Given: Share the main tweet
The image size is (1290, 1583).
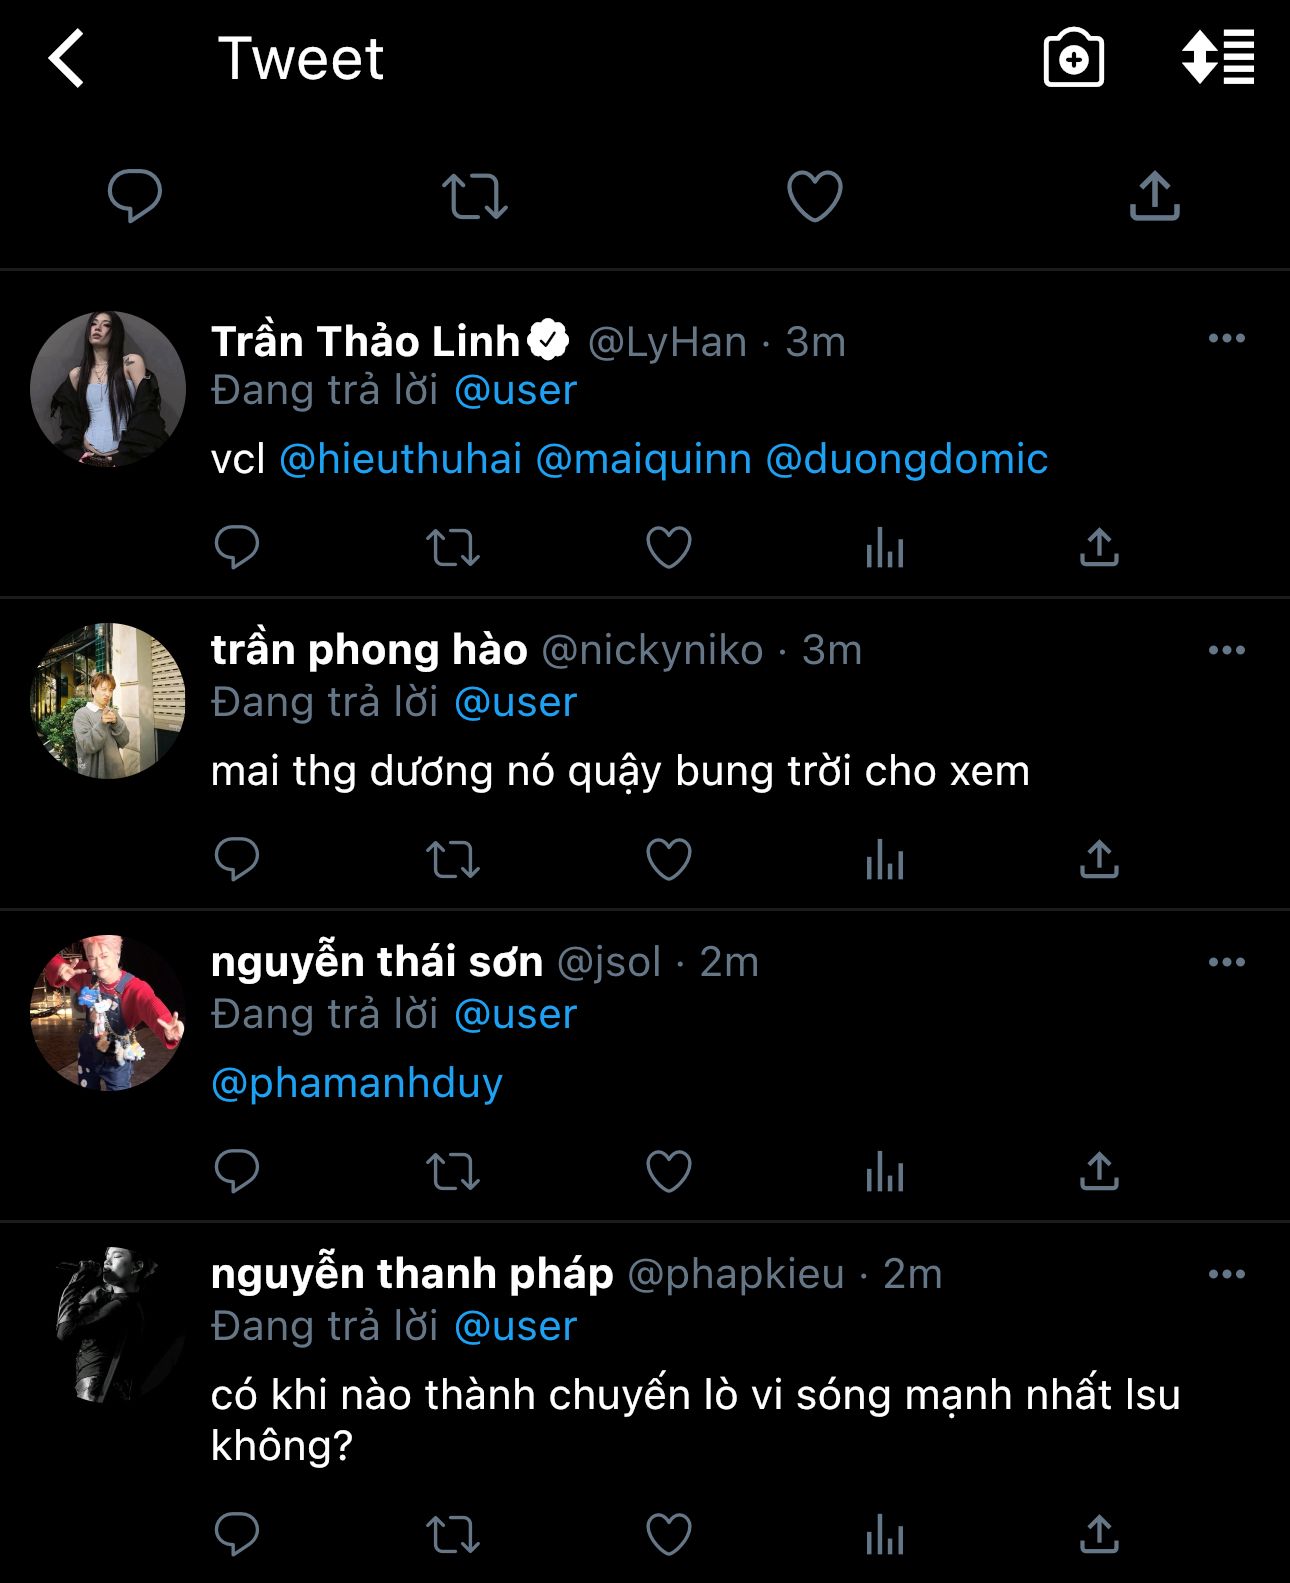Looking at the screenshot, I should (1154, 196).
